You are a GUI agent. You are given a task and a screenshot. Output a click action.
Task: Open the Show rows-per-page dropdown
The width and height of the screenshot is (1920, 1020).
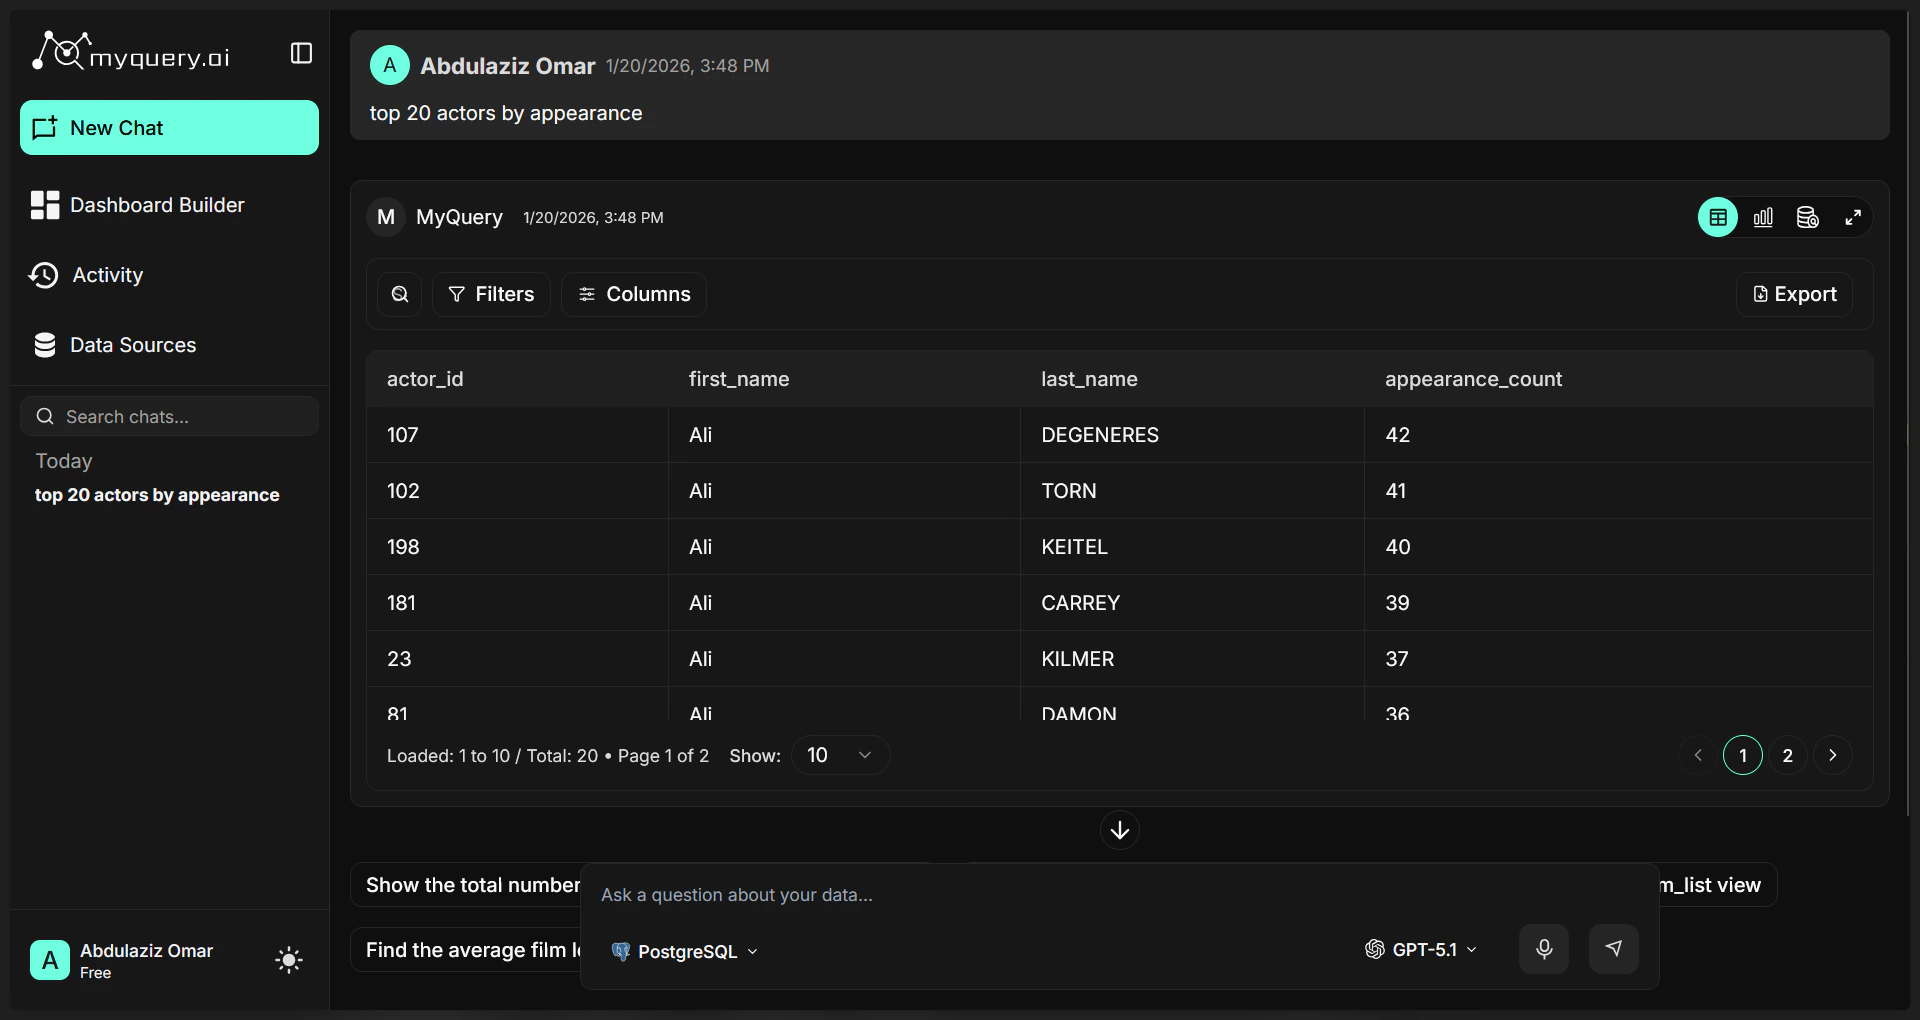point(840,755)
